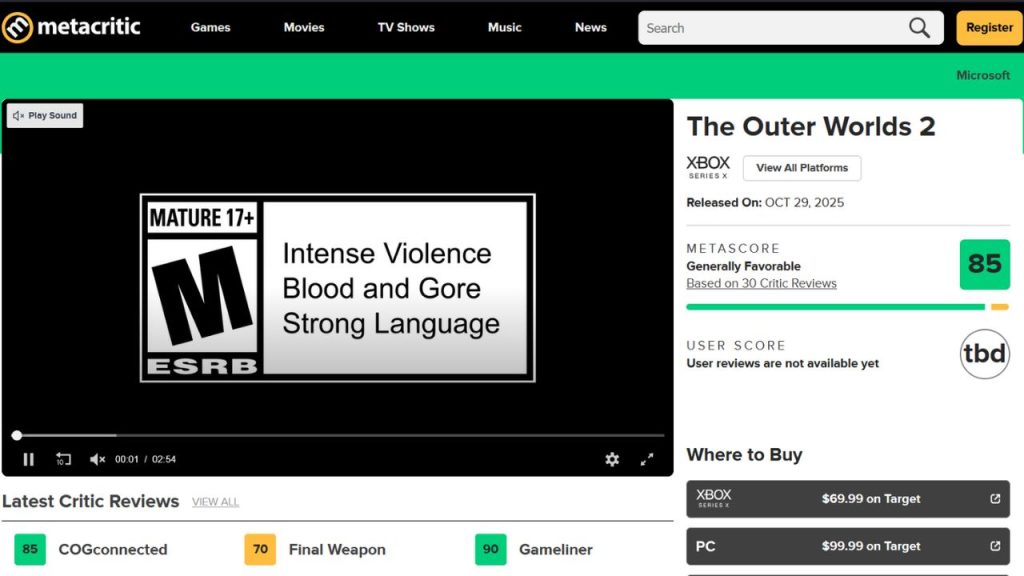
Task: Click the search magnifying glass icon
Action: (x=919, y=28)
